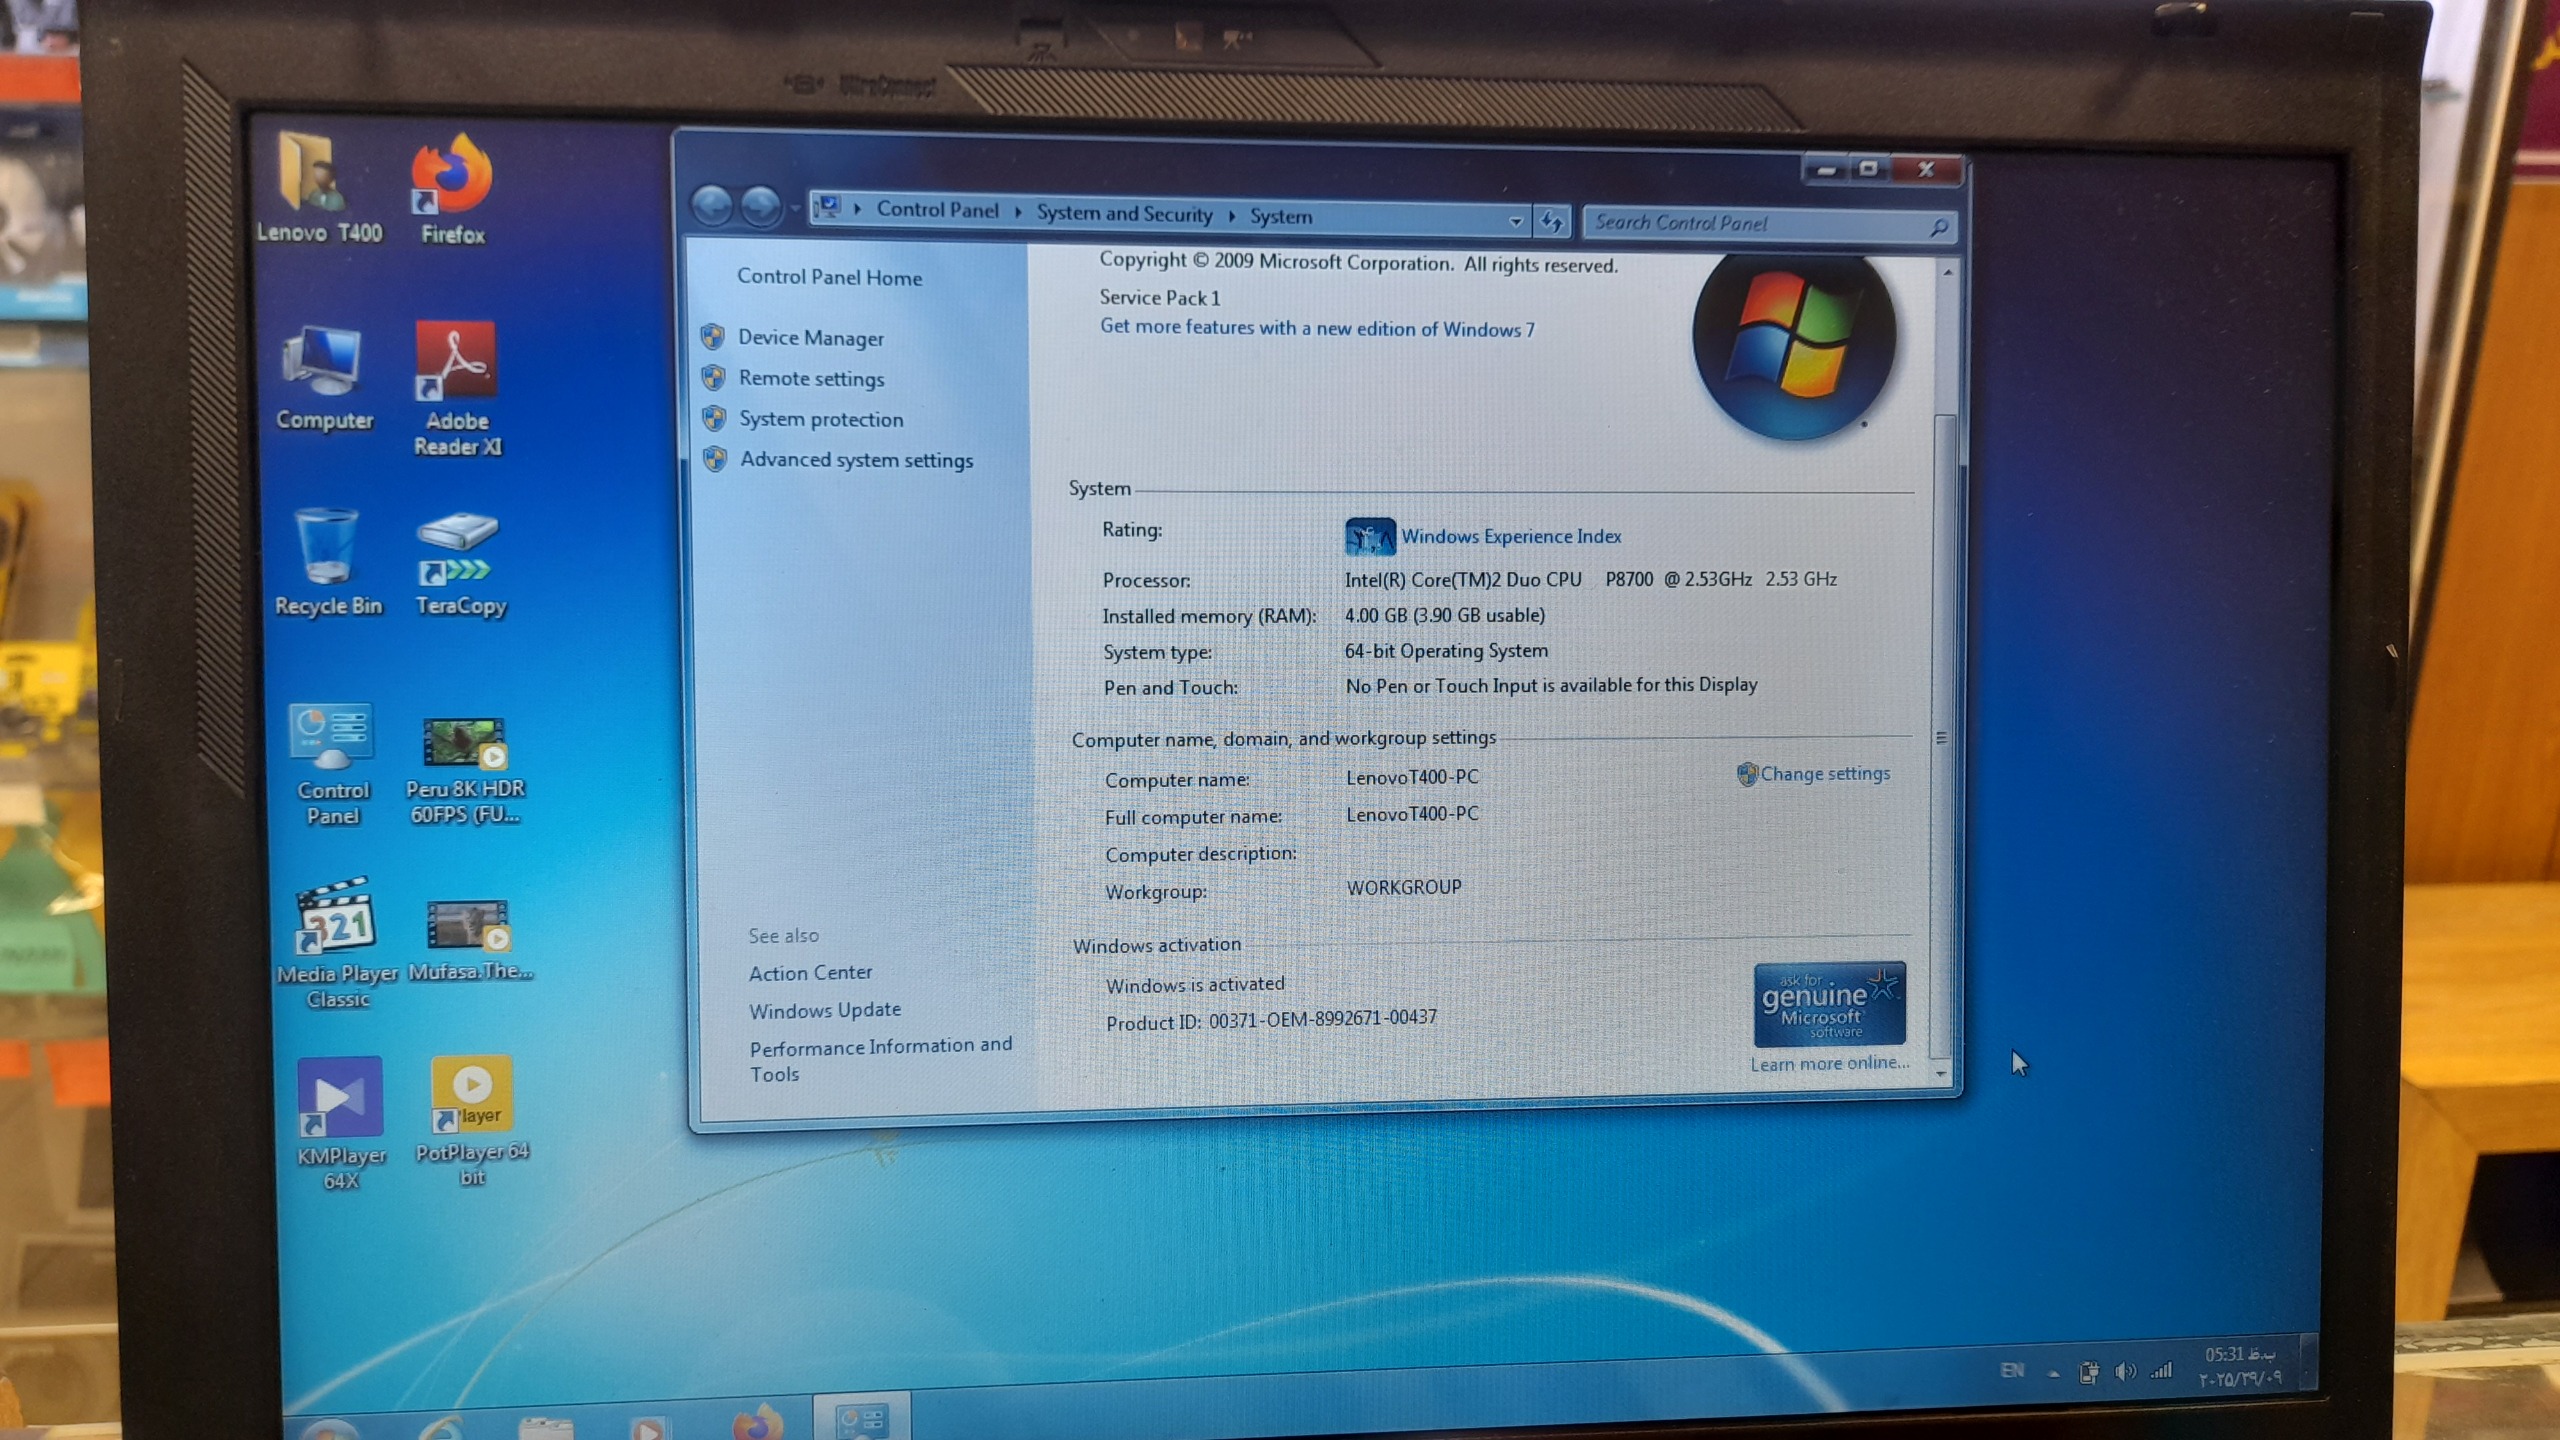Expand the address bar history dropdown
Image resolution: width=2560 pixels, height=1440 pixels.
(1516, 221)
